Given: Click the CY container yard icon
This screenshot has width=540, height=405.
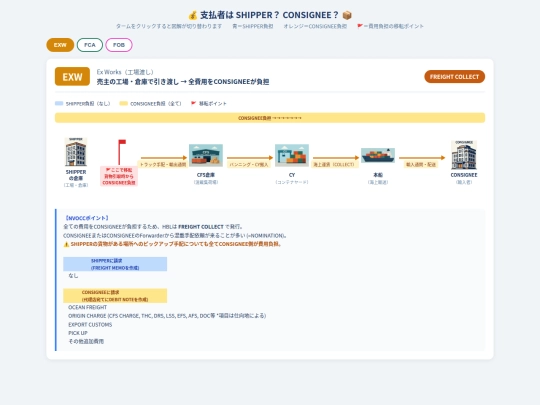Looking at the screenshot, I should [292, 155].
